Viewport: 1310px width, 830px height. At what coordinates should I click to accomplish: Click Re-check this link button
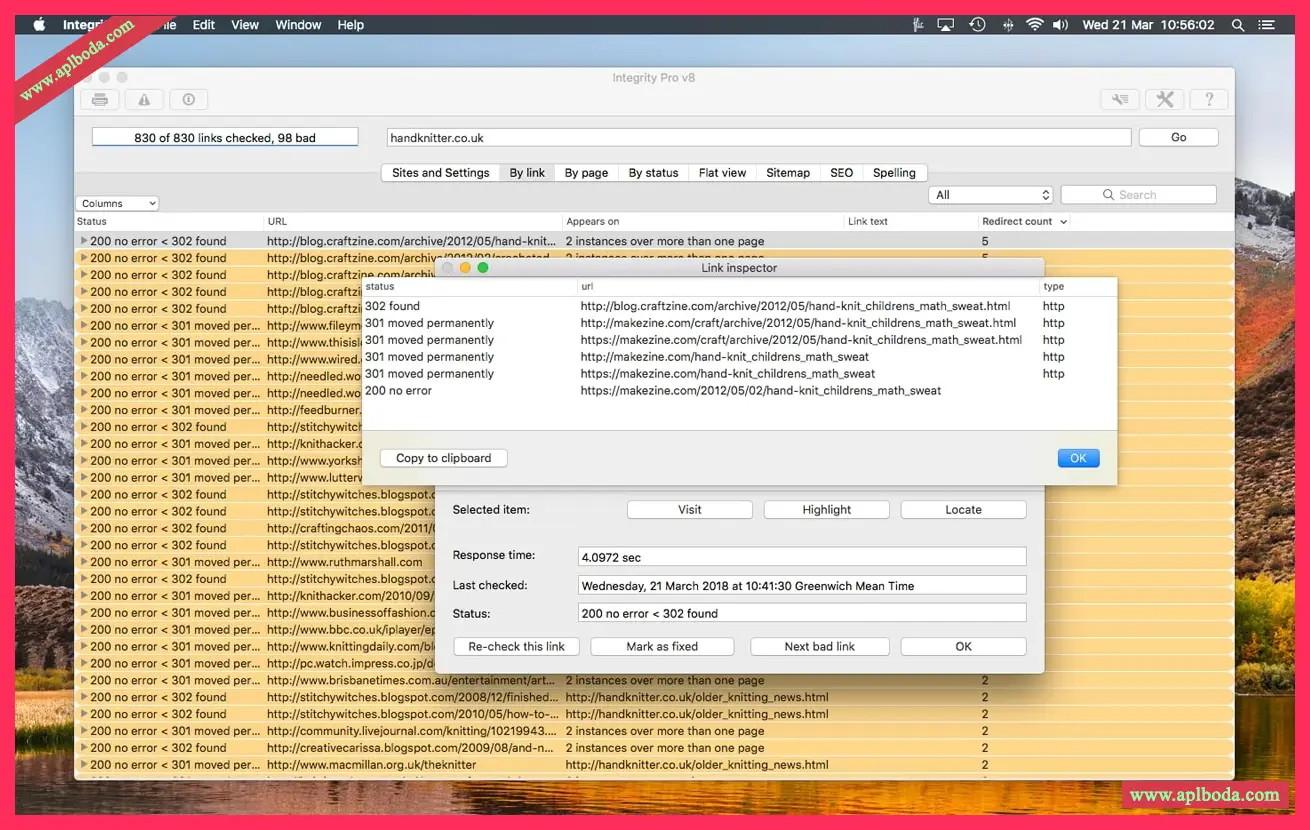coord(516,646)
